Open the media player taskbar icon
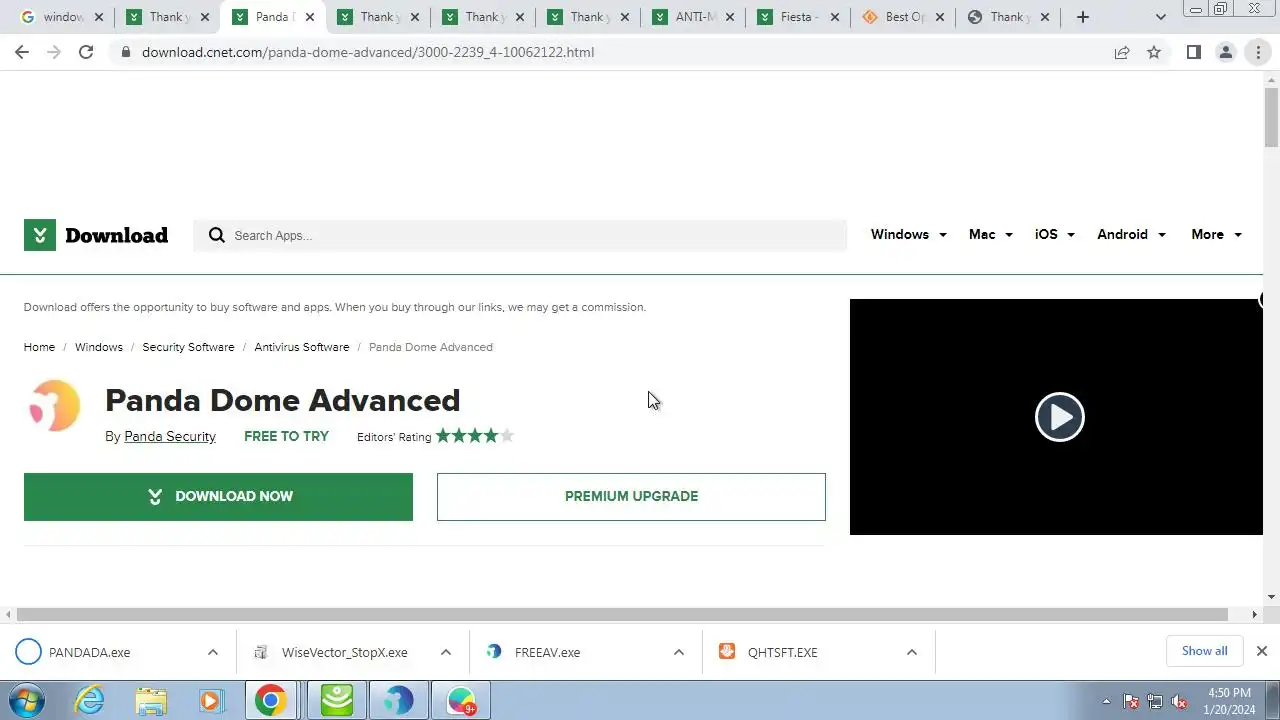The height and width of the screenshot is (720, 1280). [211, 700]
